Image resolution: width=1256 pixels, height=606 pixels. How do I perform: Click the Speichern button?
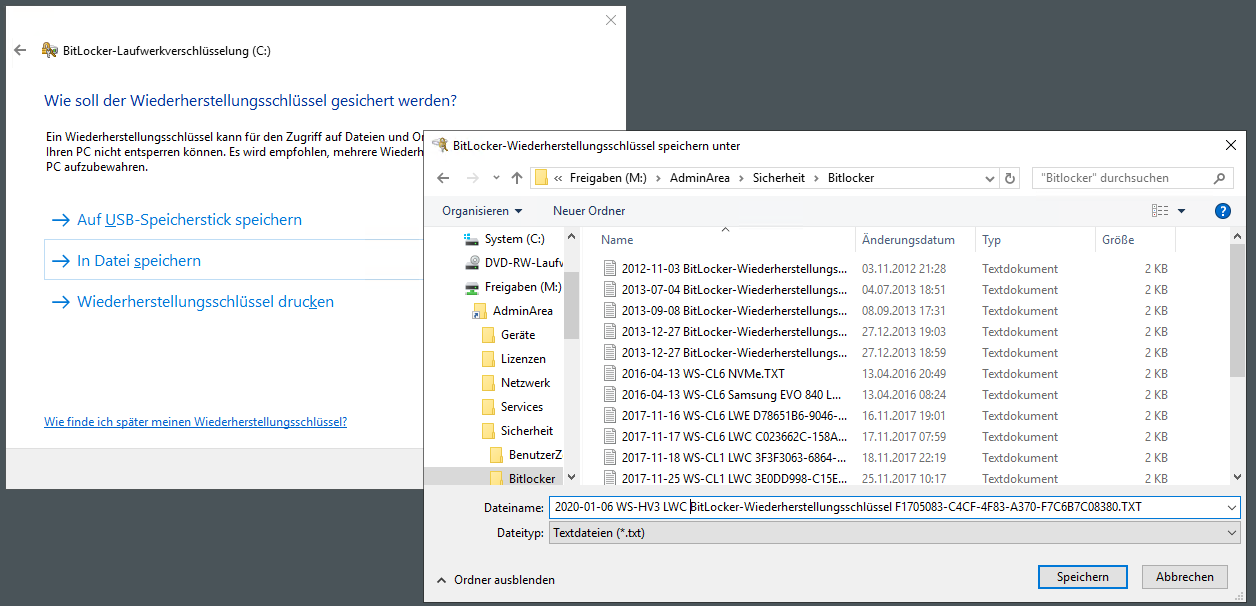tap(1082, 577)
